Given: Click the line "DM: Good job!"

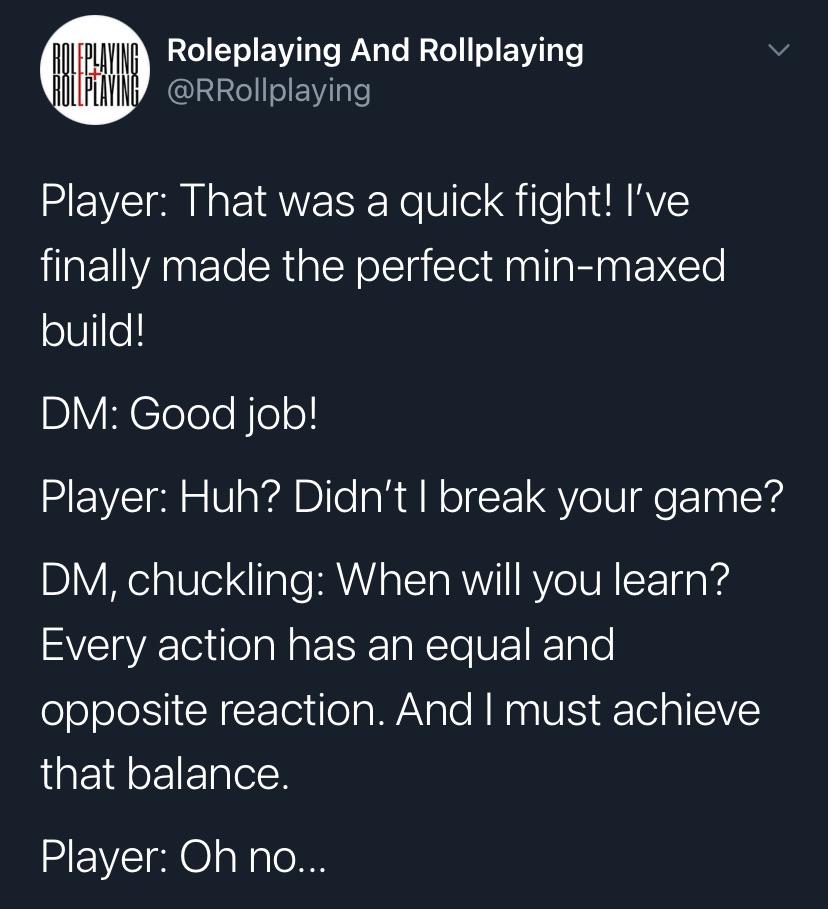Looking at the screenshot, I should pyautogui.click(x=180, y=413).
